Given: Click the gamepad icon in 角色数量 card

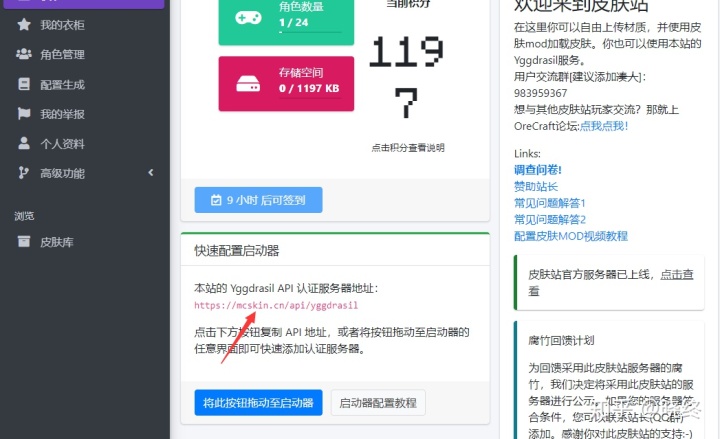Looking at the screenshot, I should [248, 18].
